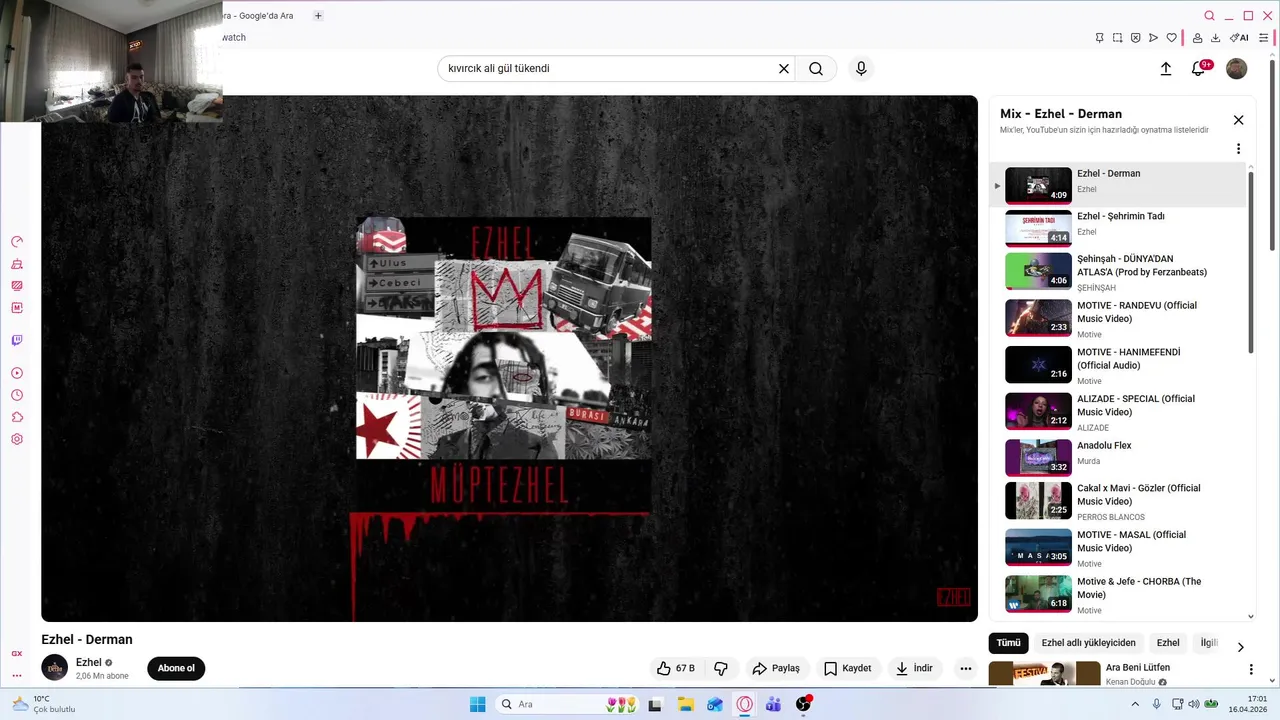Viewport: 1280px width, 720px height.
Task: Click Abone ol subscribe button
Action: click(x=176, y=668)
